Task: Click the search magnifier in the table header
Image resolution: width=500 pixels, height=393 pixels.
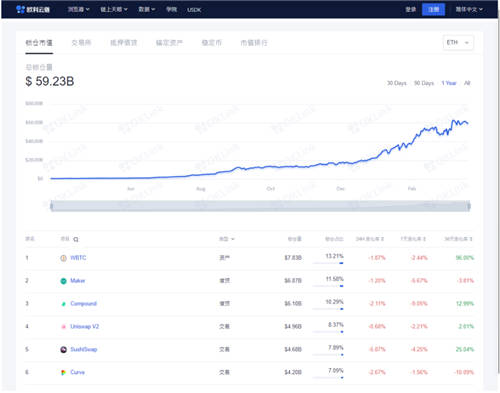Action: 76,239
